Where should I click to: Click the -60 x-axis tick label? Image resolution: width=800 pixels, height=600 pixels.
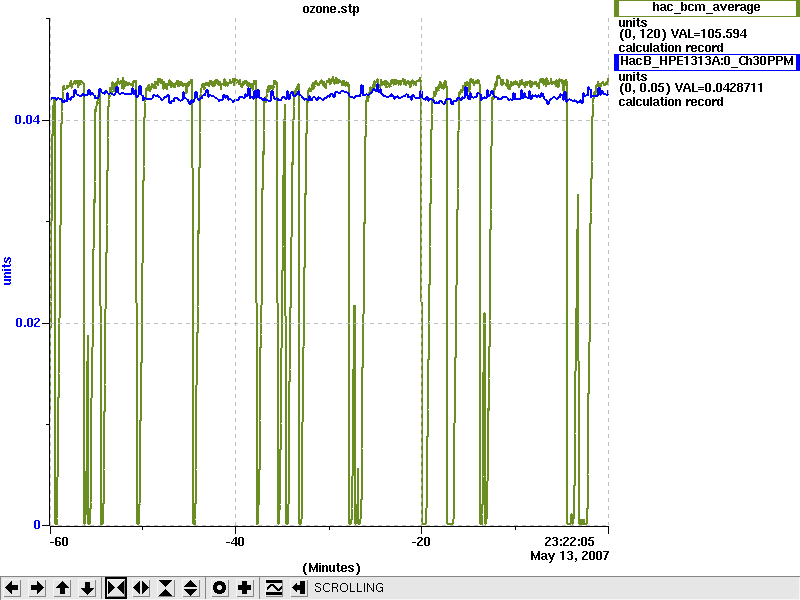[x=59, y=542]
